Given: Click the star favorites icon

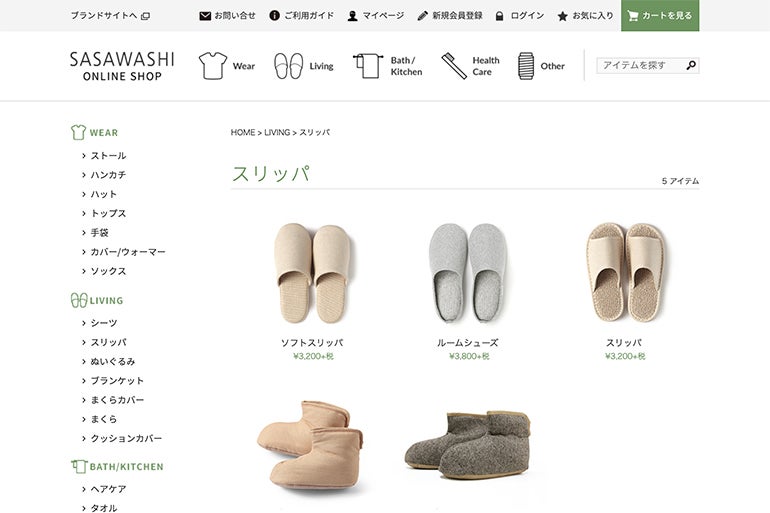Looking at the screenshot, I should pyautogui.click(x=563, y=16).
